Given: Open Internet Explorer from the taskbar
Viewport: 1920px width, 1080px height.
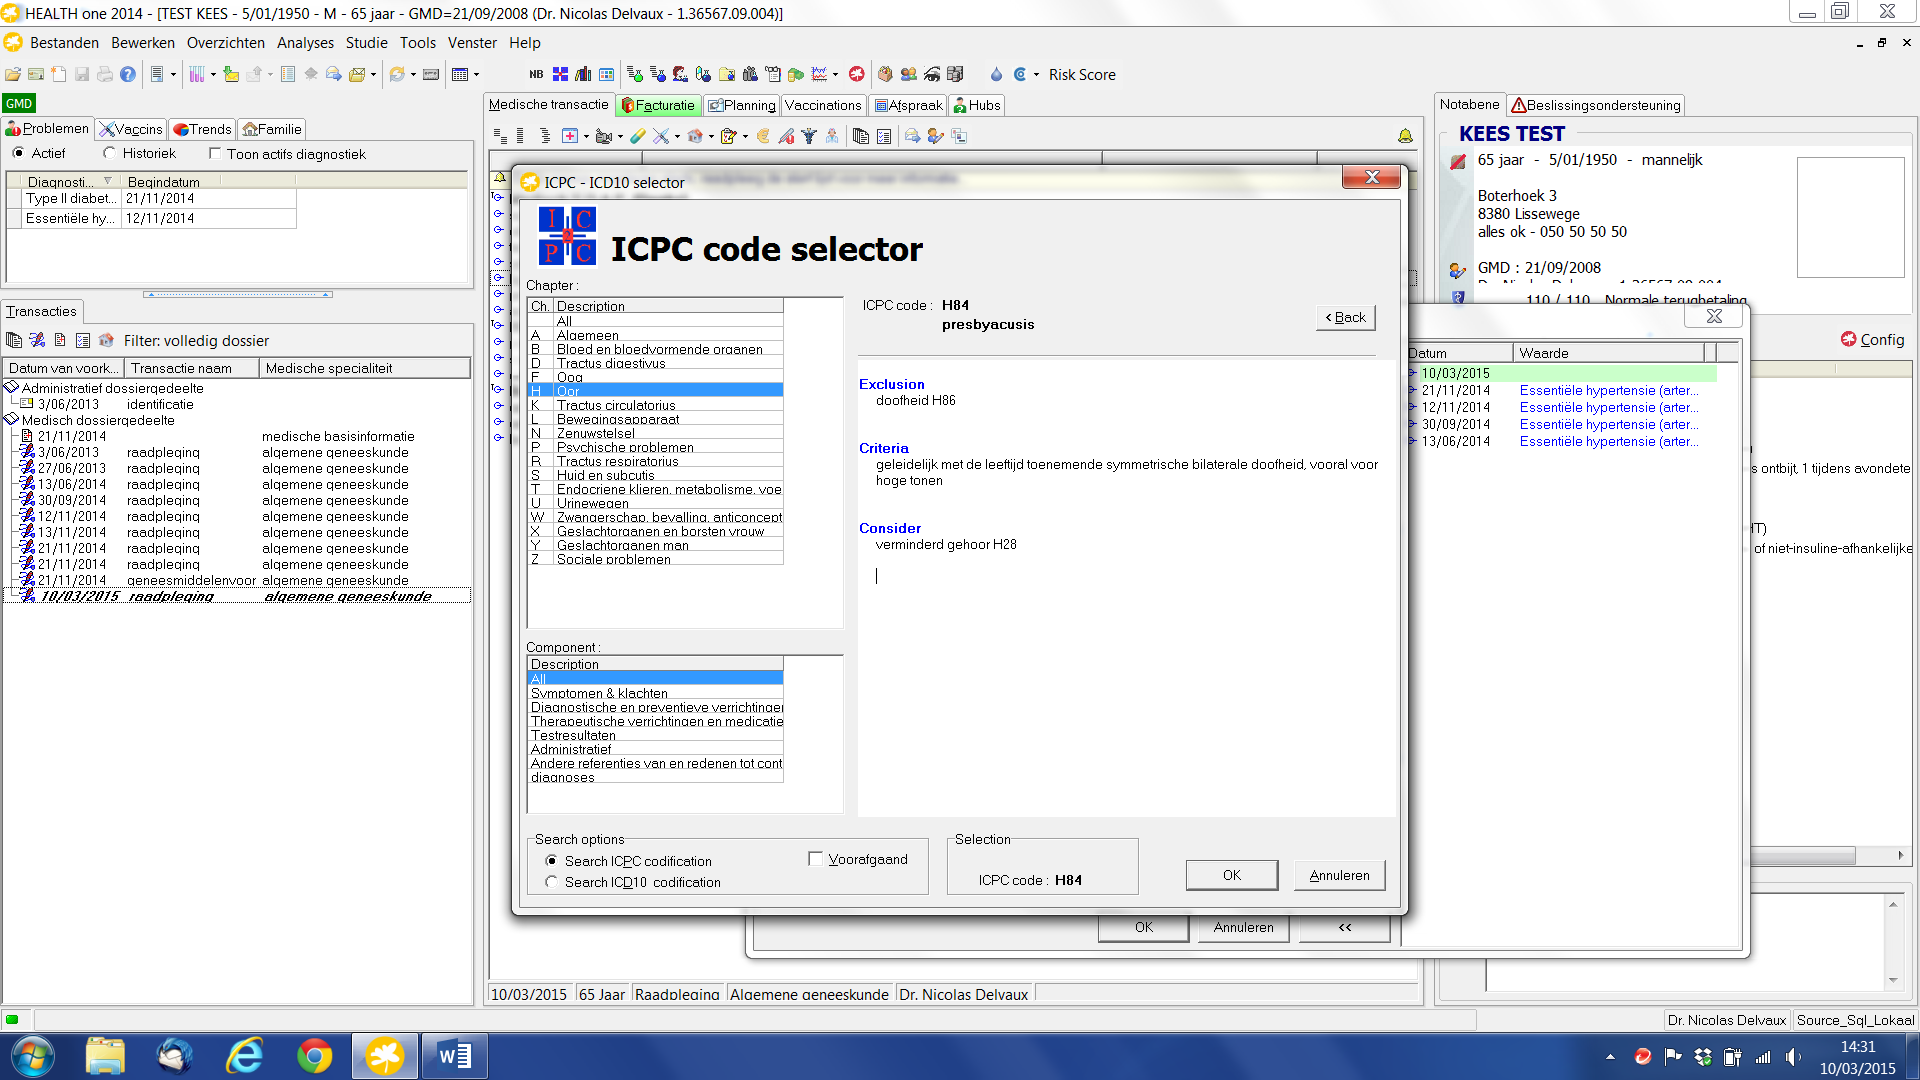Looking at the screenshot, I should pos(244,1056).
